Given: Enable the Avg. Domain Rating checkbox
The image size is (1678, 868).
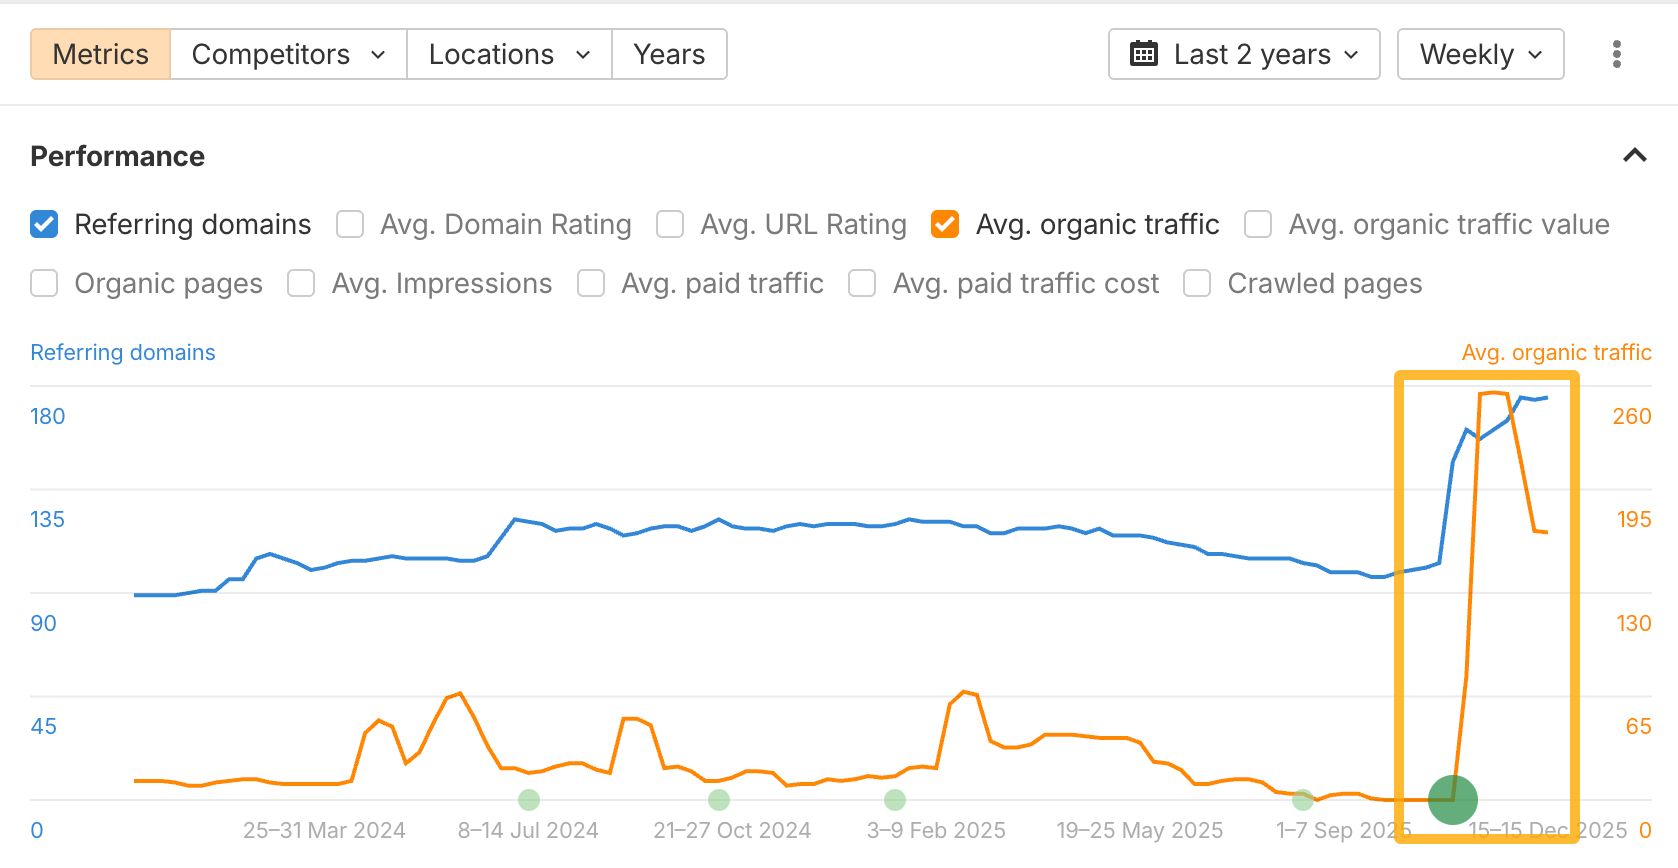Looking at the screenshot, I should [x=350, y=224].
